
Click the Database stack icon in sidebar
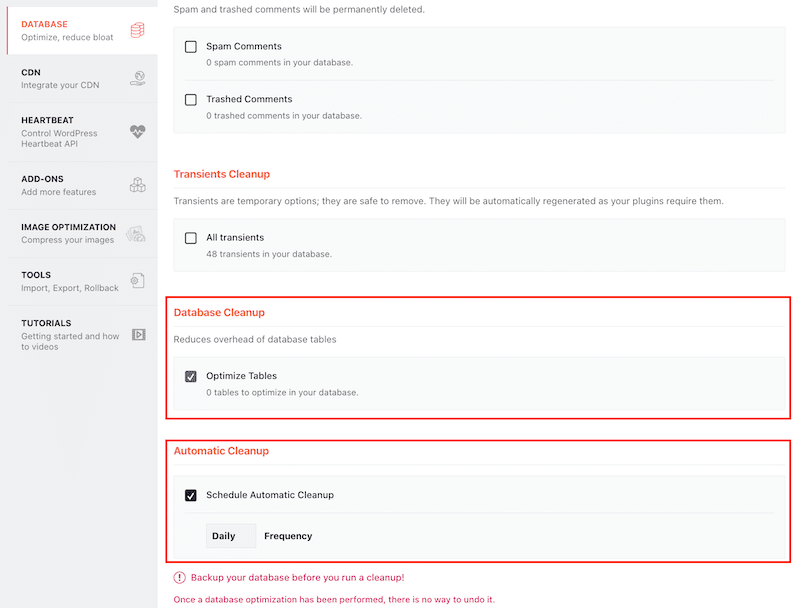point(137,30)
